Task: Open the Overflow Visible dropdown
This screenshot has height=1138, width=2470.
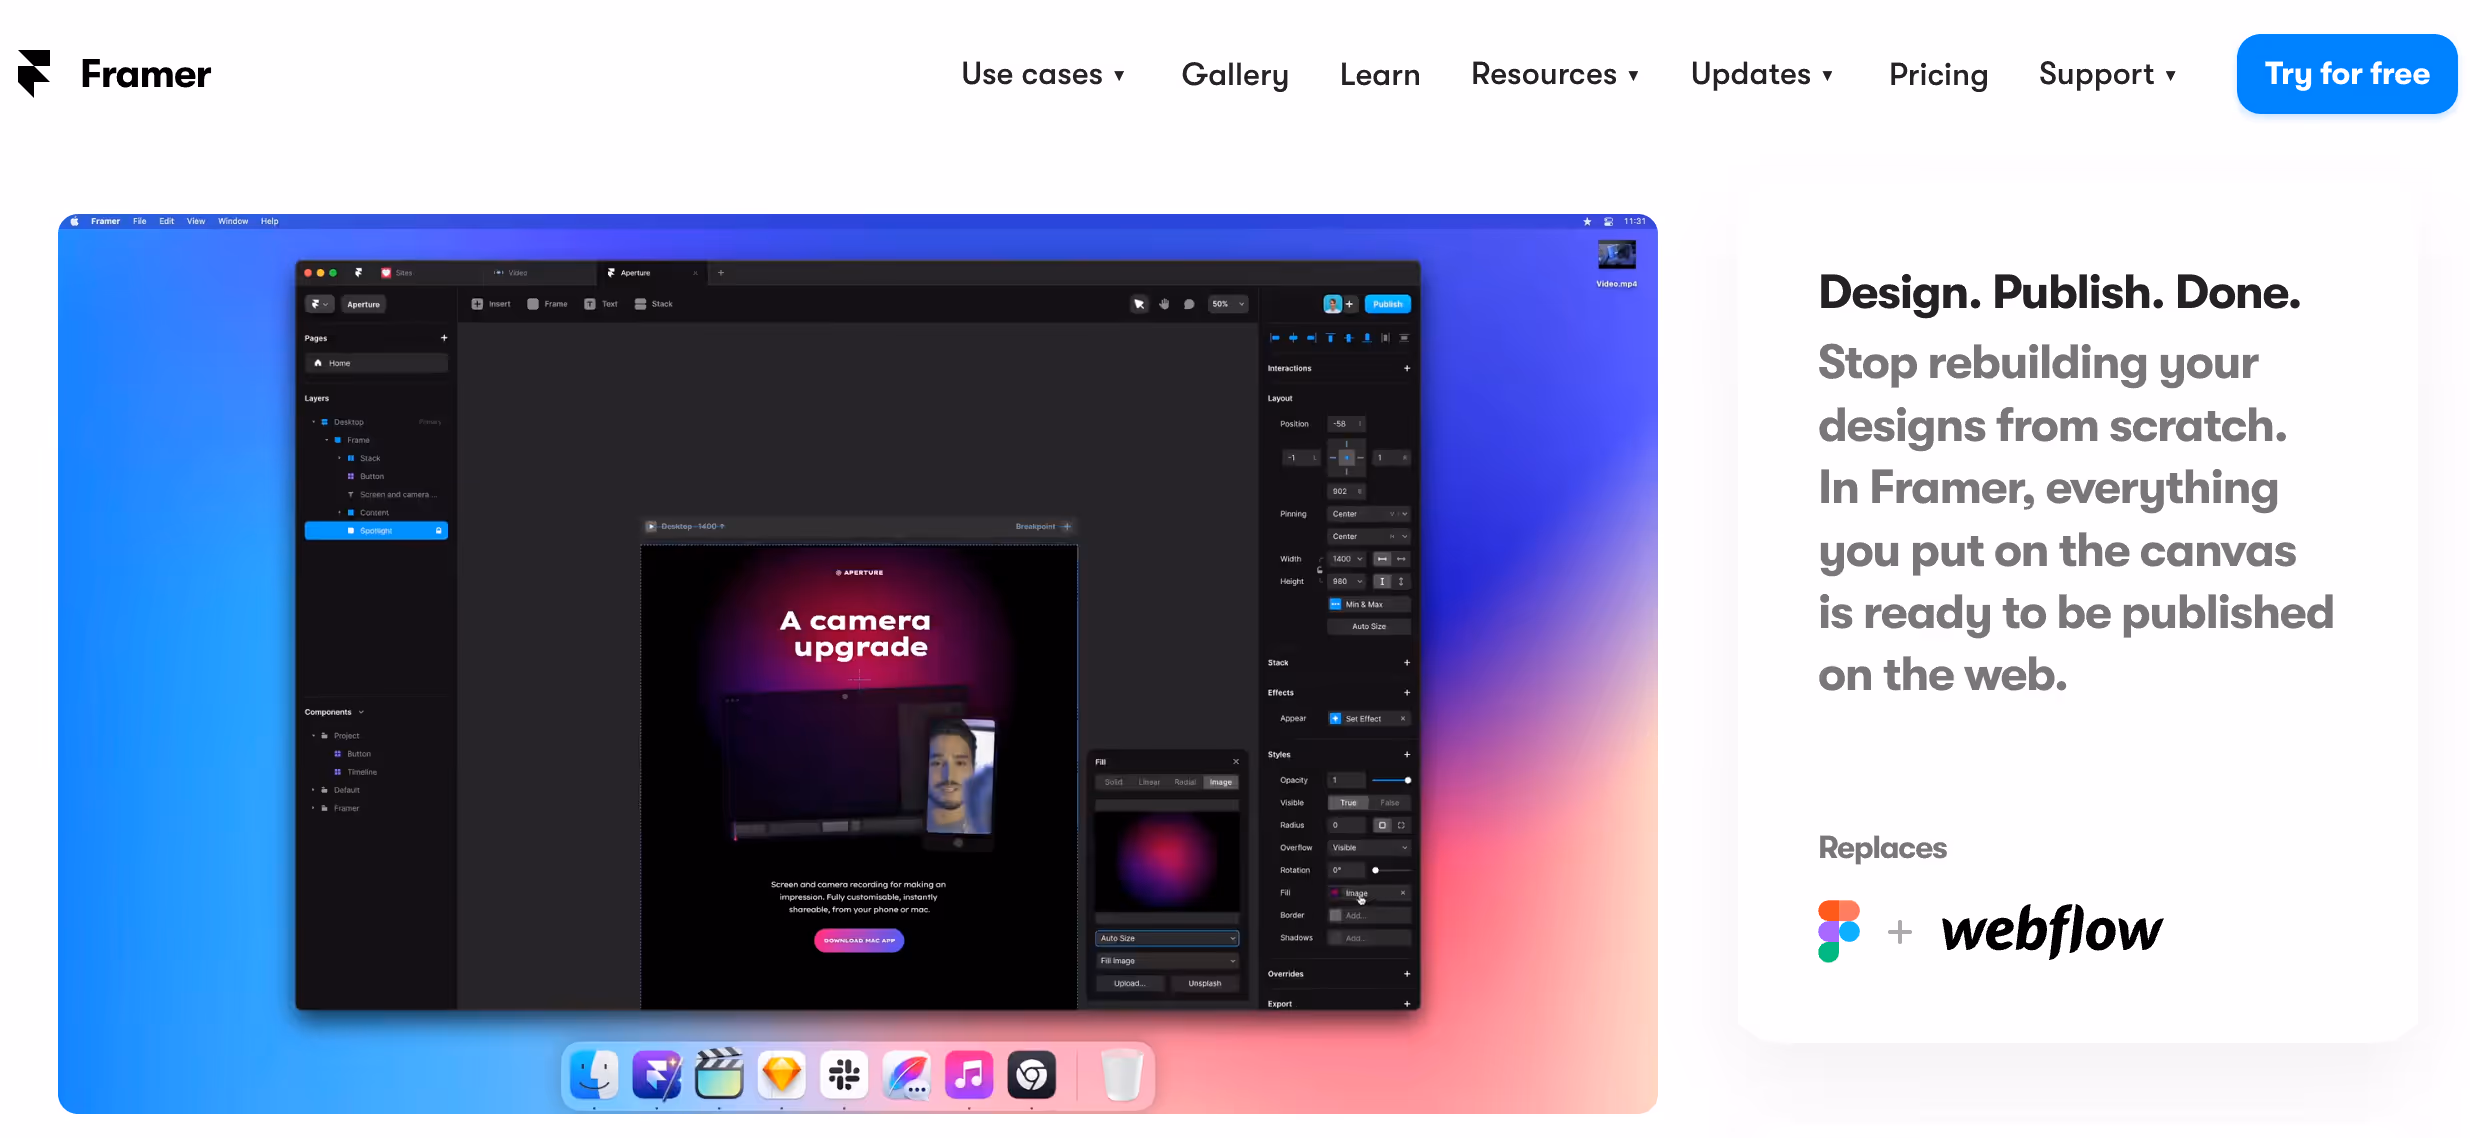Action: [x=1369, y=847]
